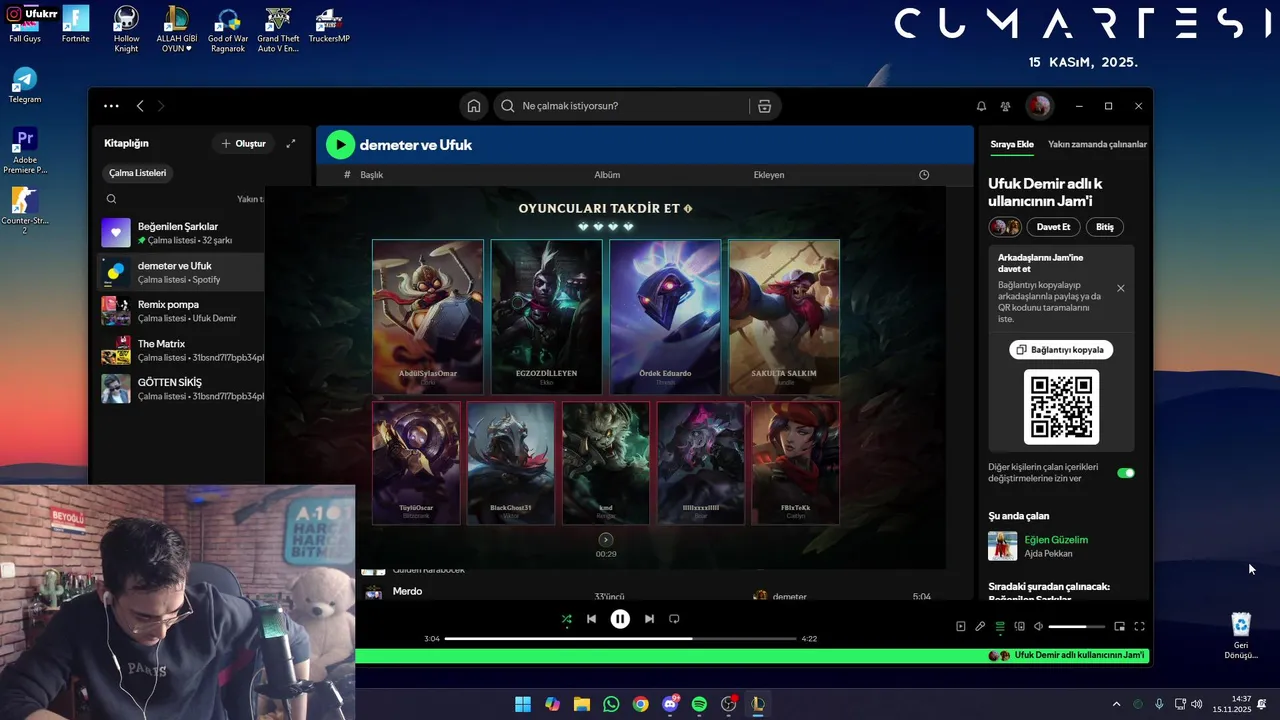Open The Matrix playlist
Screen dimensions: 1280x720
(x=180, y=350)
